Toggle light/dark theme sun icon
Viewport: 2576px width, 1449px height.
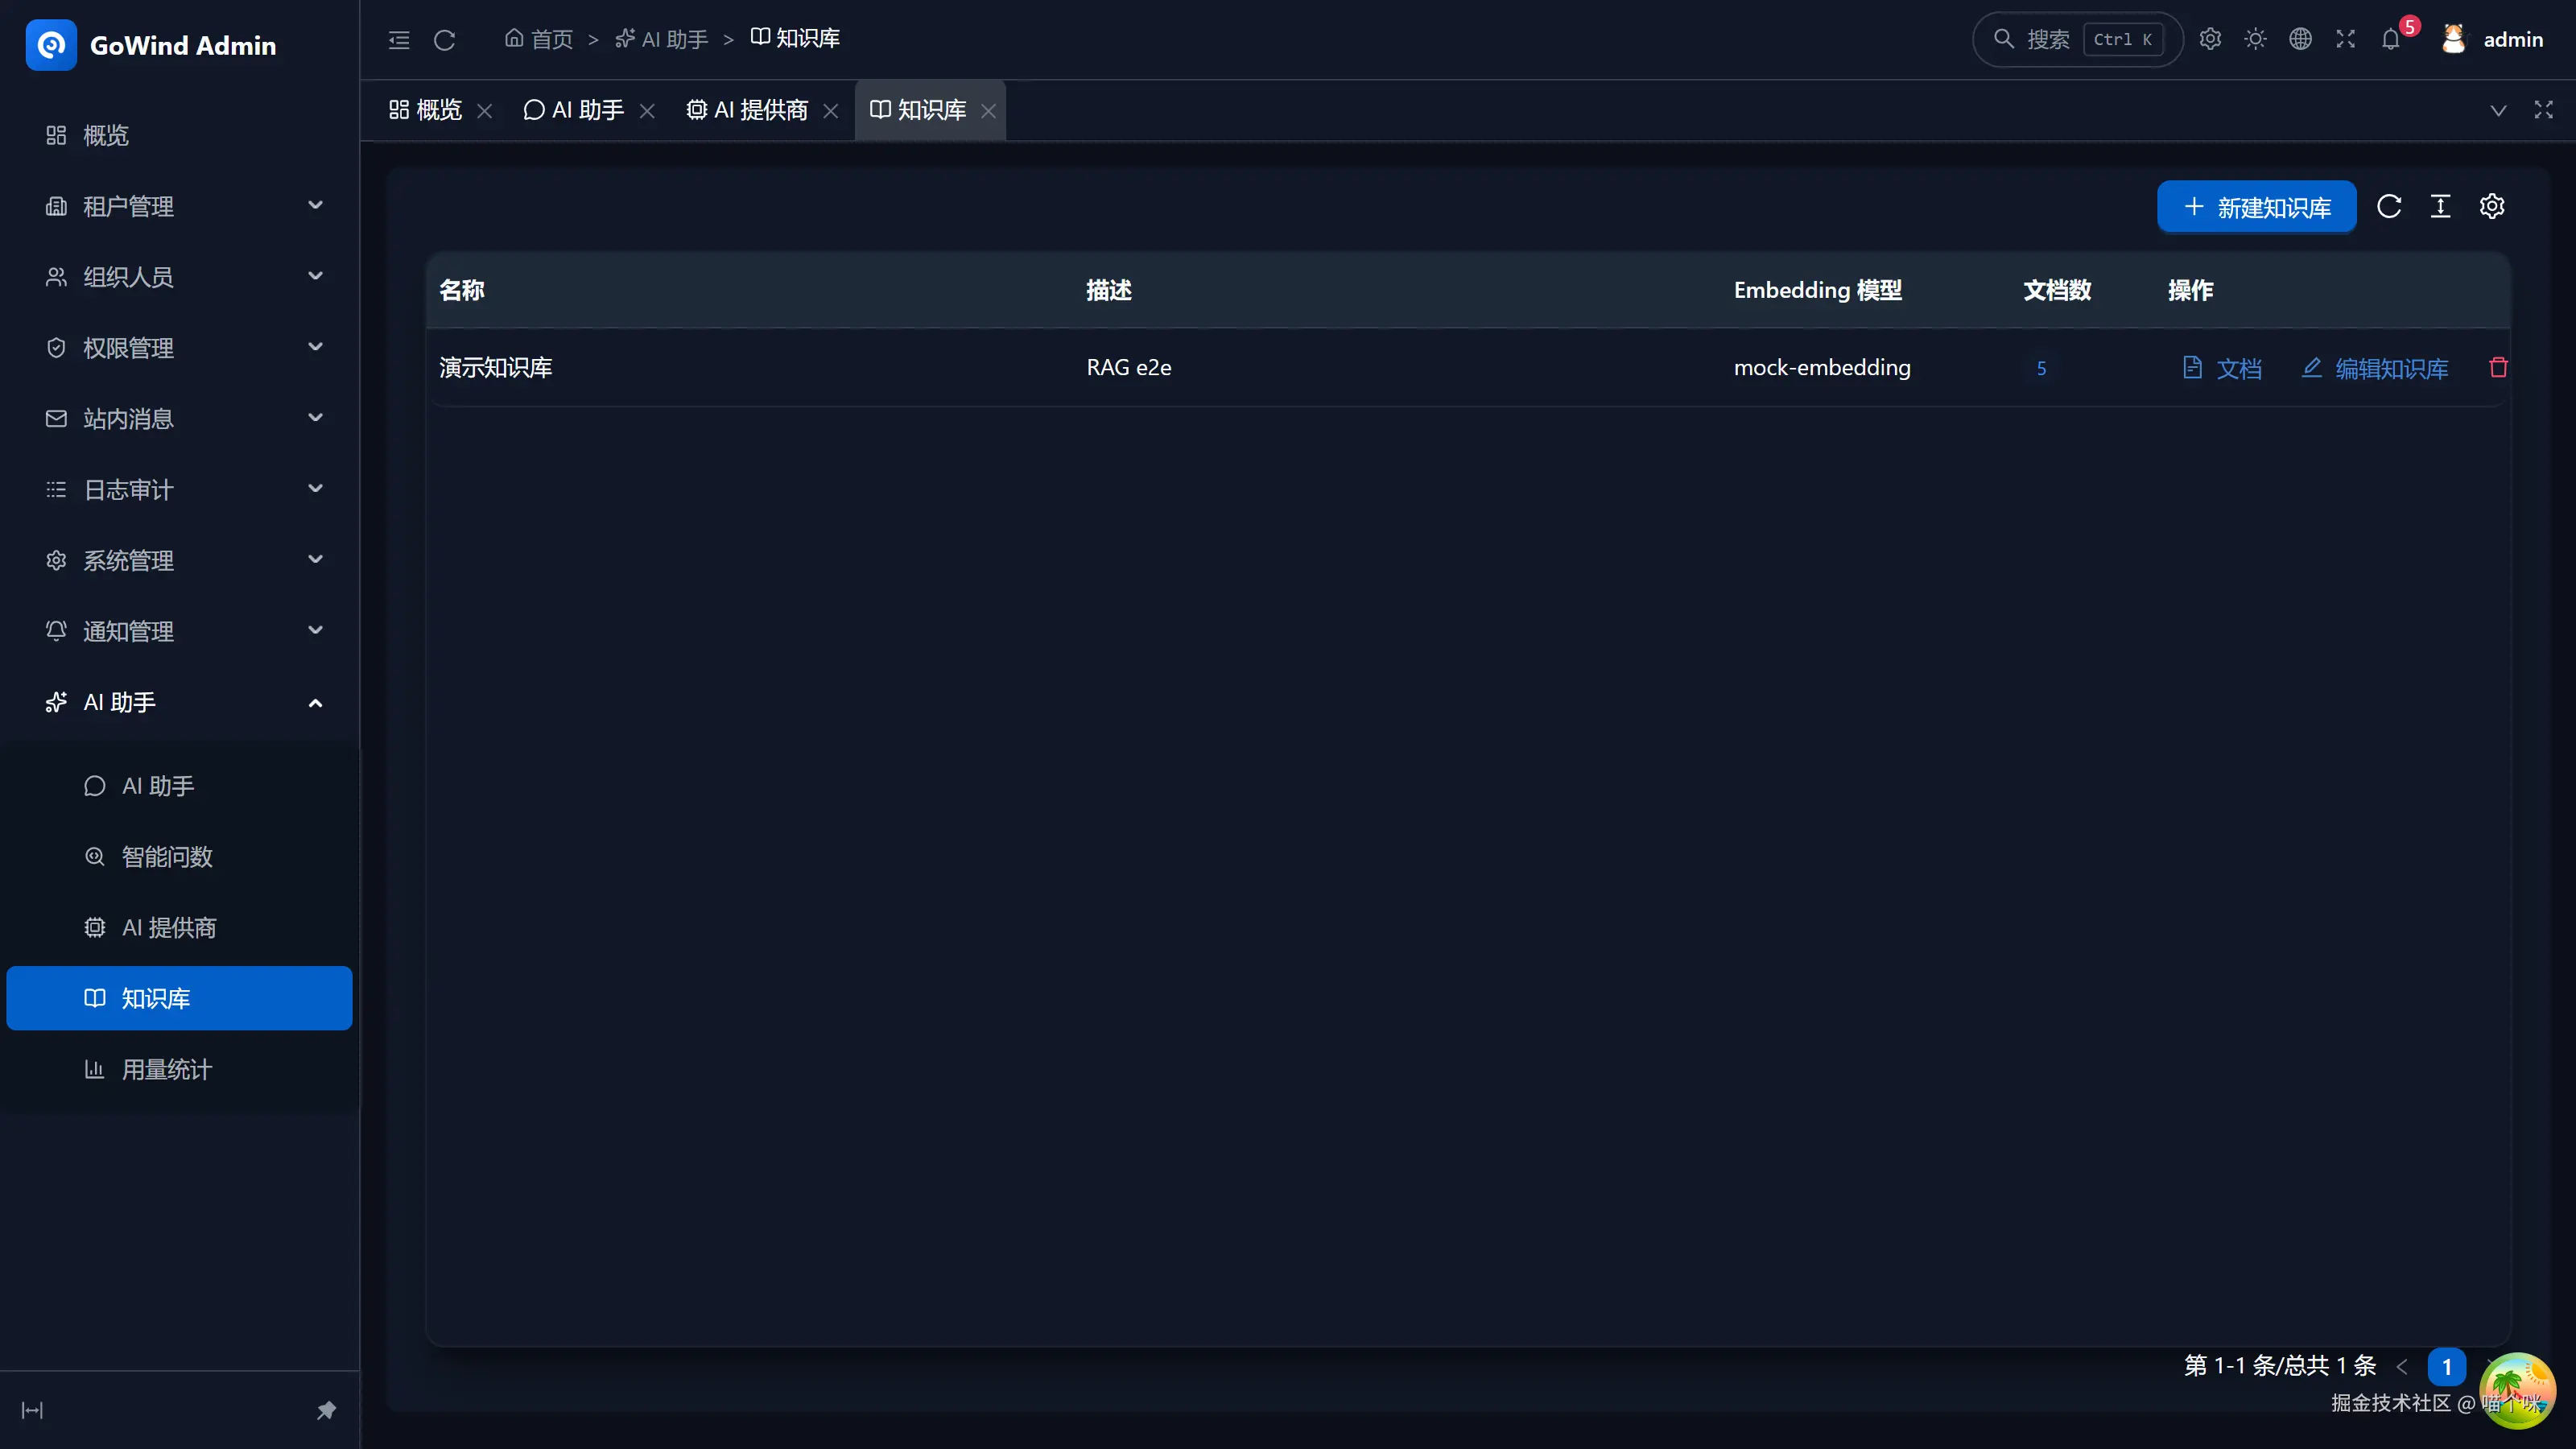(x=2255, y=39)
